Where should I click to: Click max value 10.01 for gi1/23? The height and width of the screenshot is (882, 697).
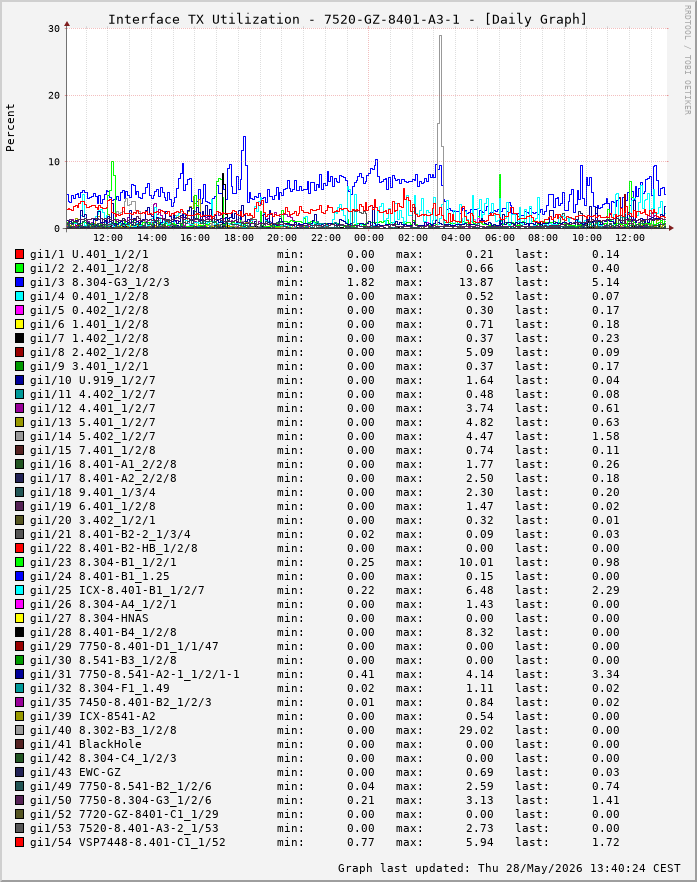coord(476,562)
